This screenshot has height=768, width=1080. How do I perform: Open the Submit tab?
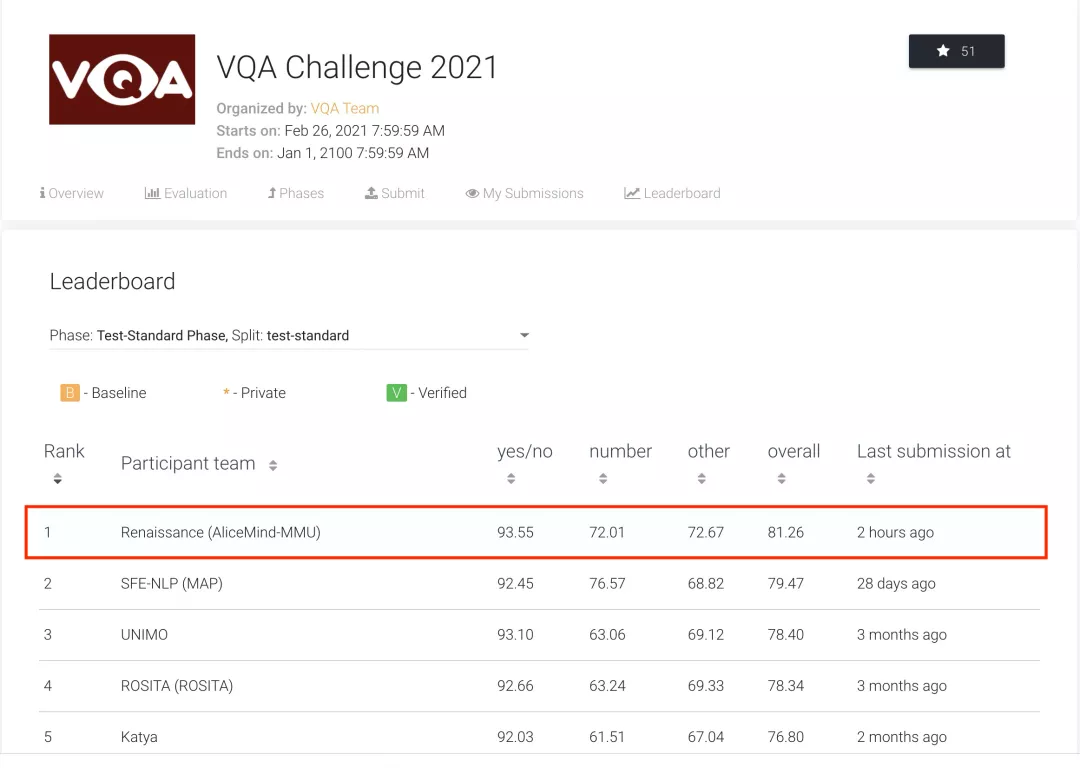click(395, 194)
